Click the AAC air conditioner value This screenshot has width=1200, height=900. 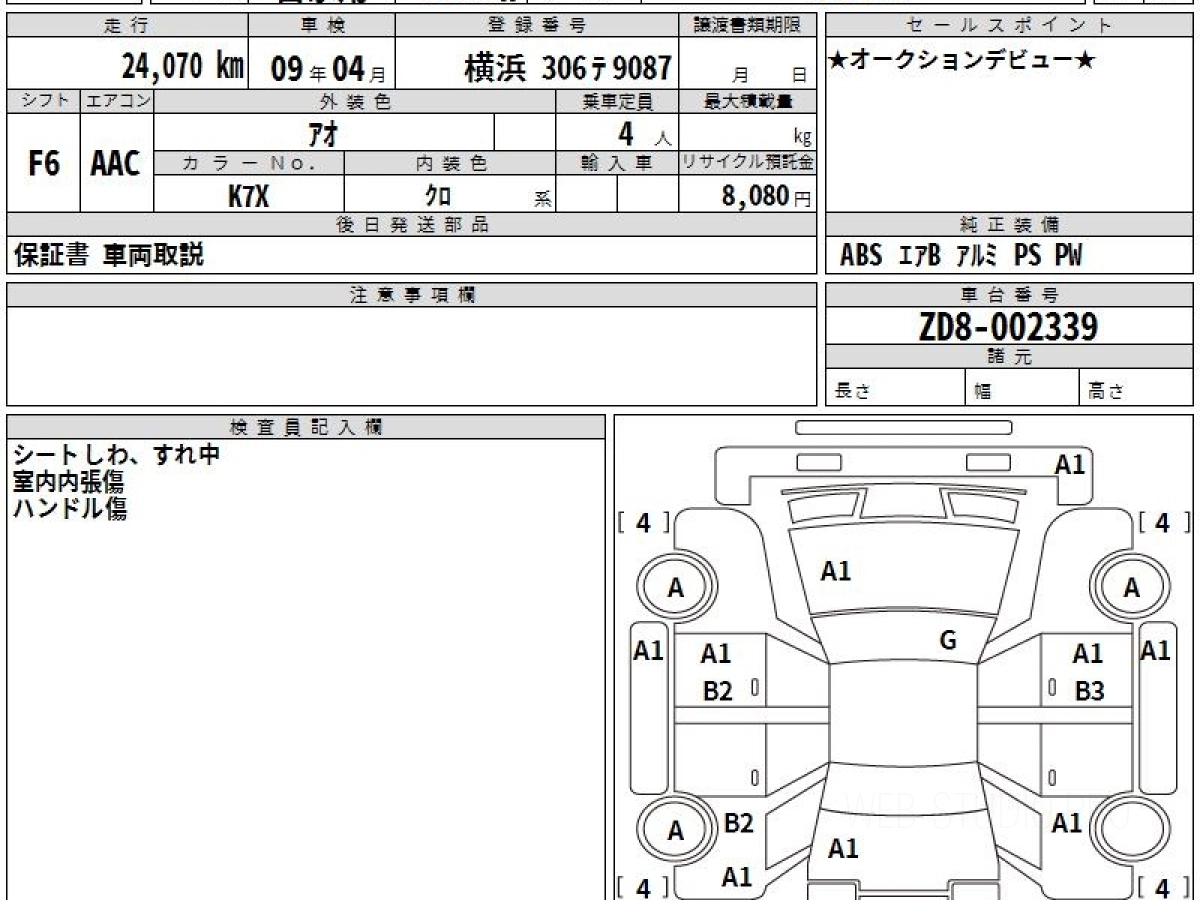[116, 164]
